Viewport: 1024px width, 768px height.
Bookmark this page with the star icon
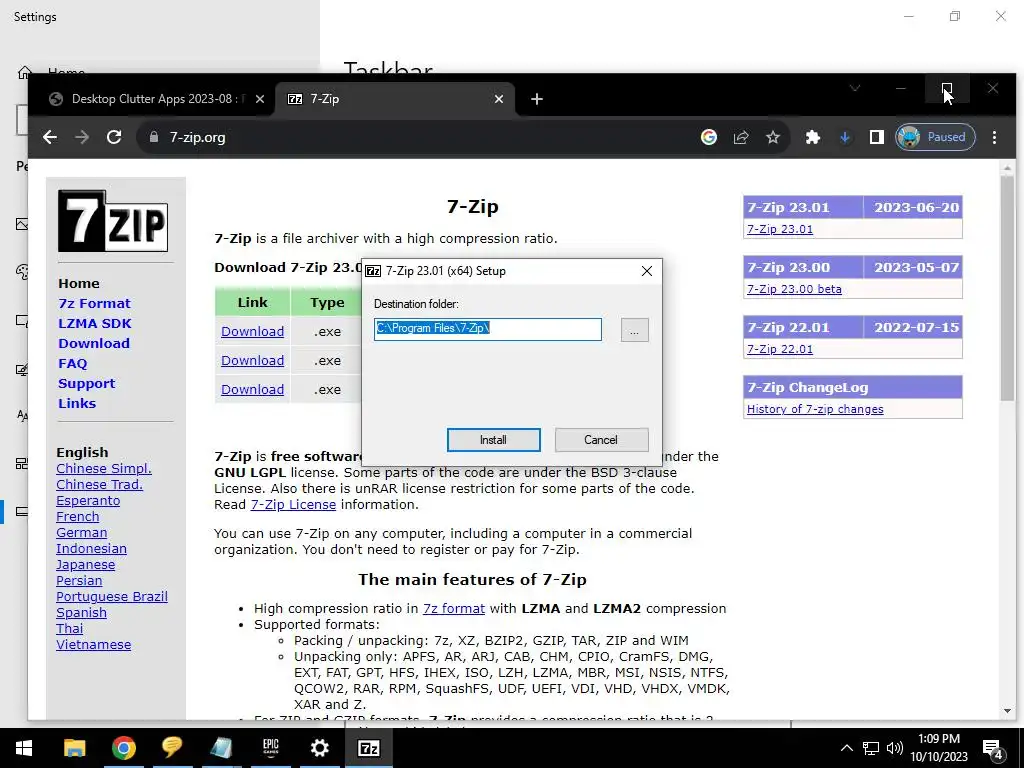coord(773,137)
